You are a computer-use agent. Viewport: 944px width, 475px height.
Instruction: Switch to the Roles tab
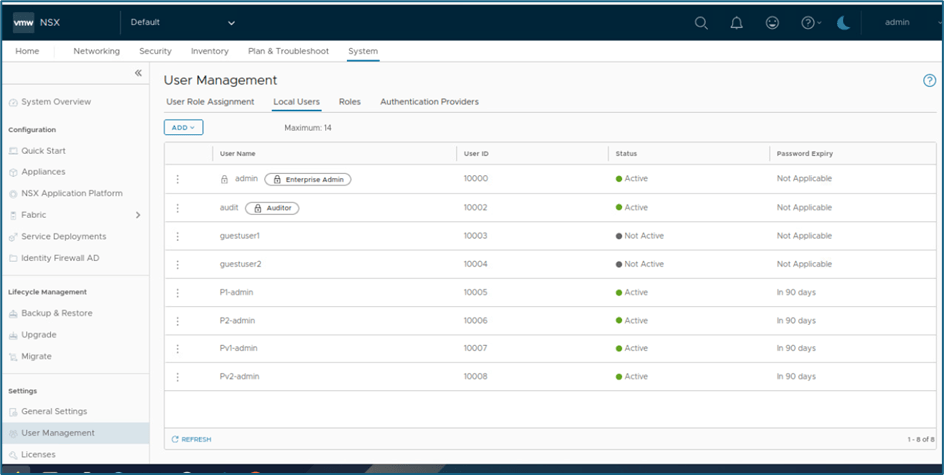(349, 102)
